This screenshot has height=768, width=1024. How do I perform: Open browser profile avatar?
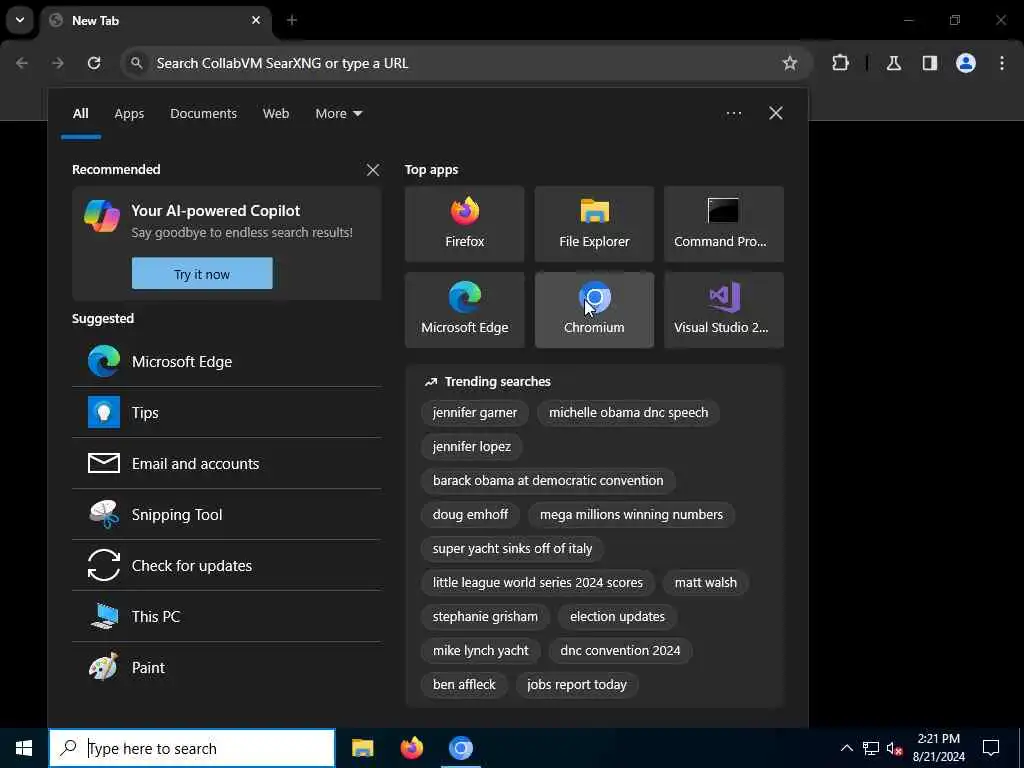pos(966,63)
